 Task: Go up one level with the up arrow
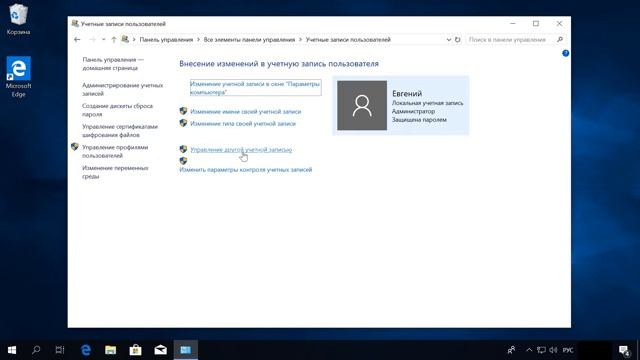point(114,40)
